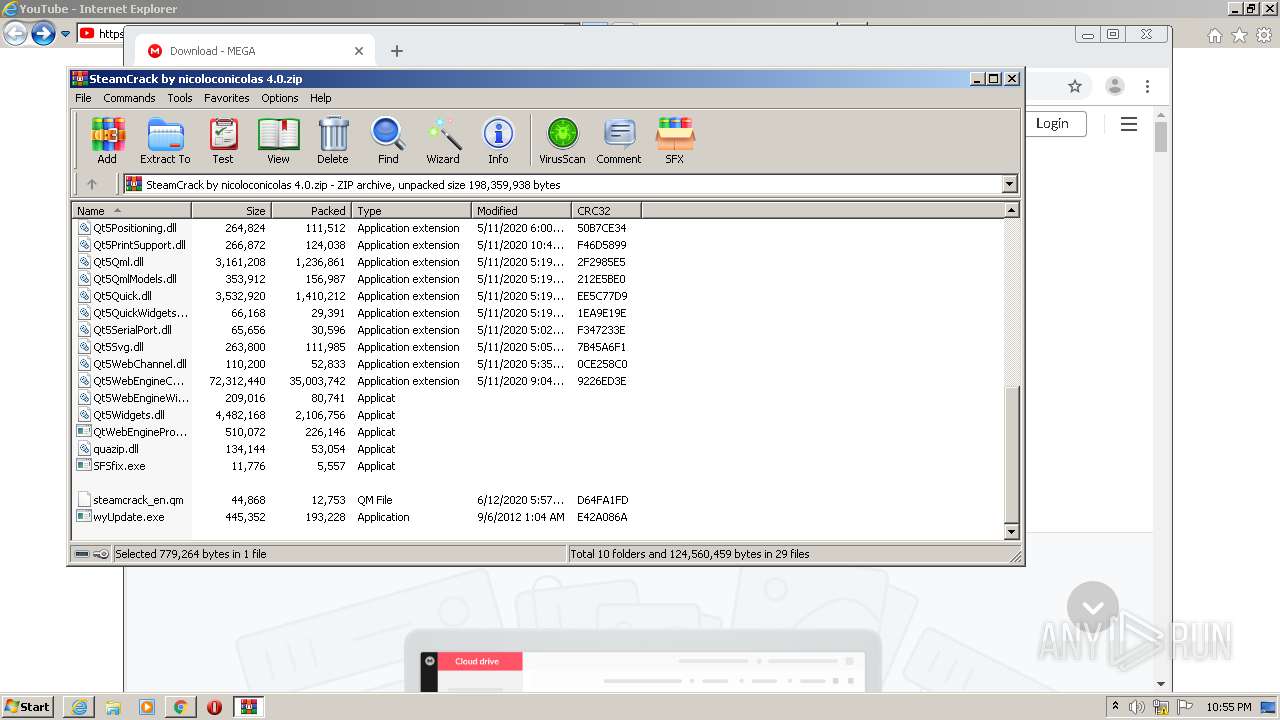Open the Favorites menu

(227, 98)
